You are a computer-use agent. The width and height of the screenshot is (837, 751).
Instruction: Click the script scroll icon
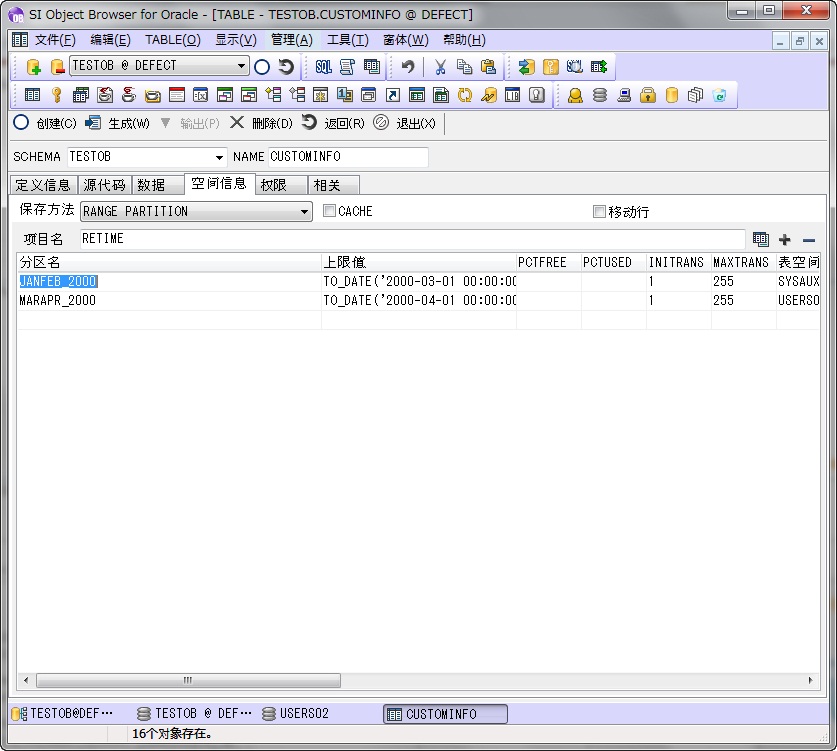click(x=348, y=67)
